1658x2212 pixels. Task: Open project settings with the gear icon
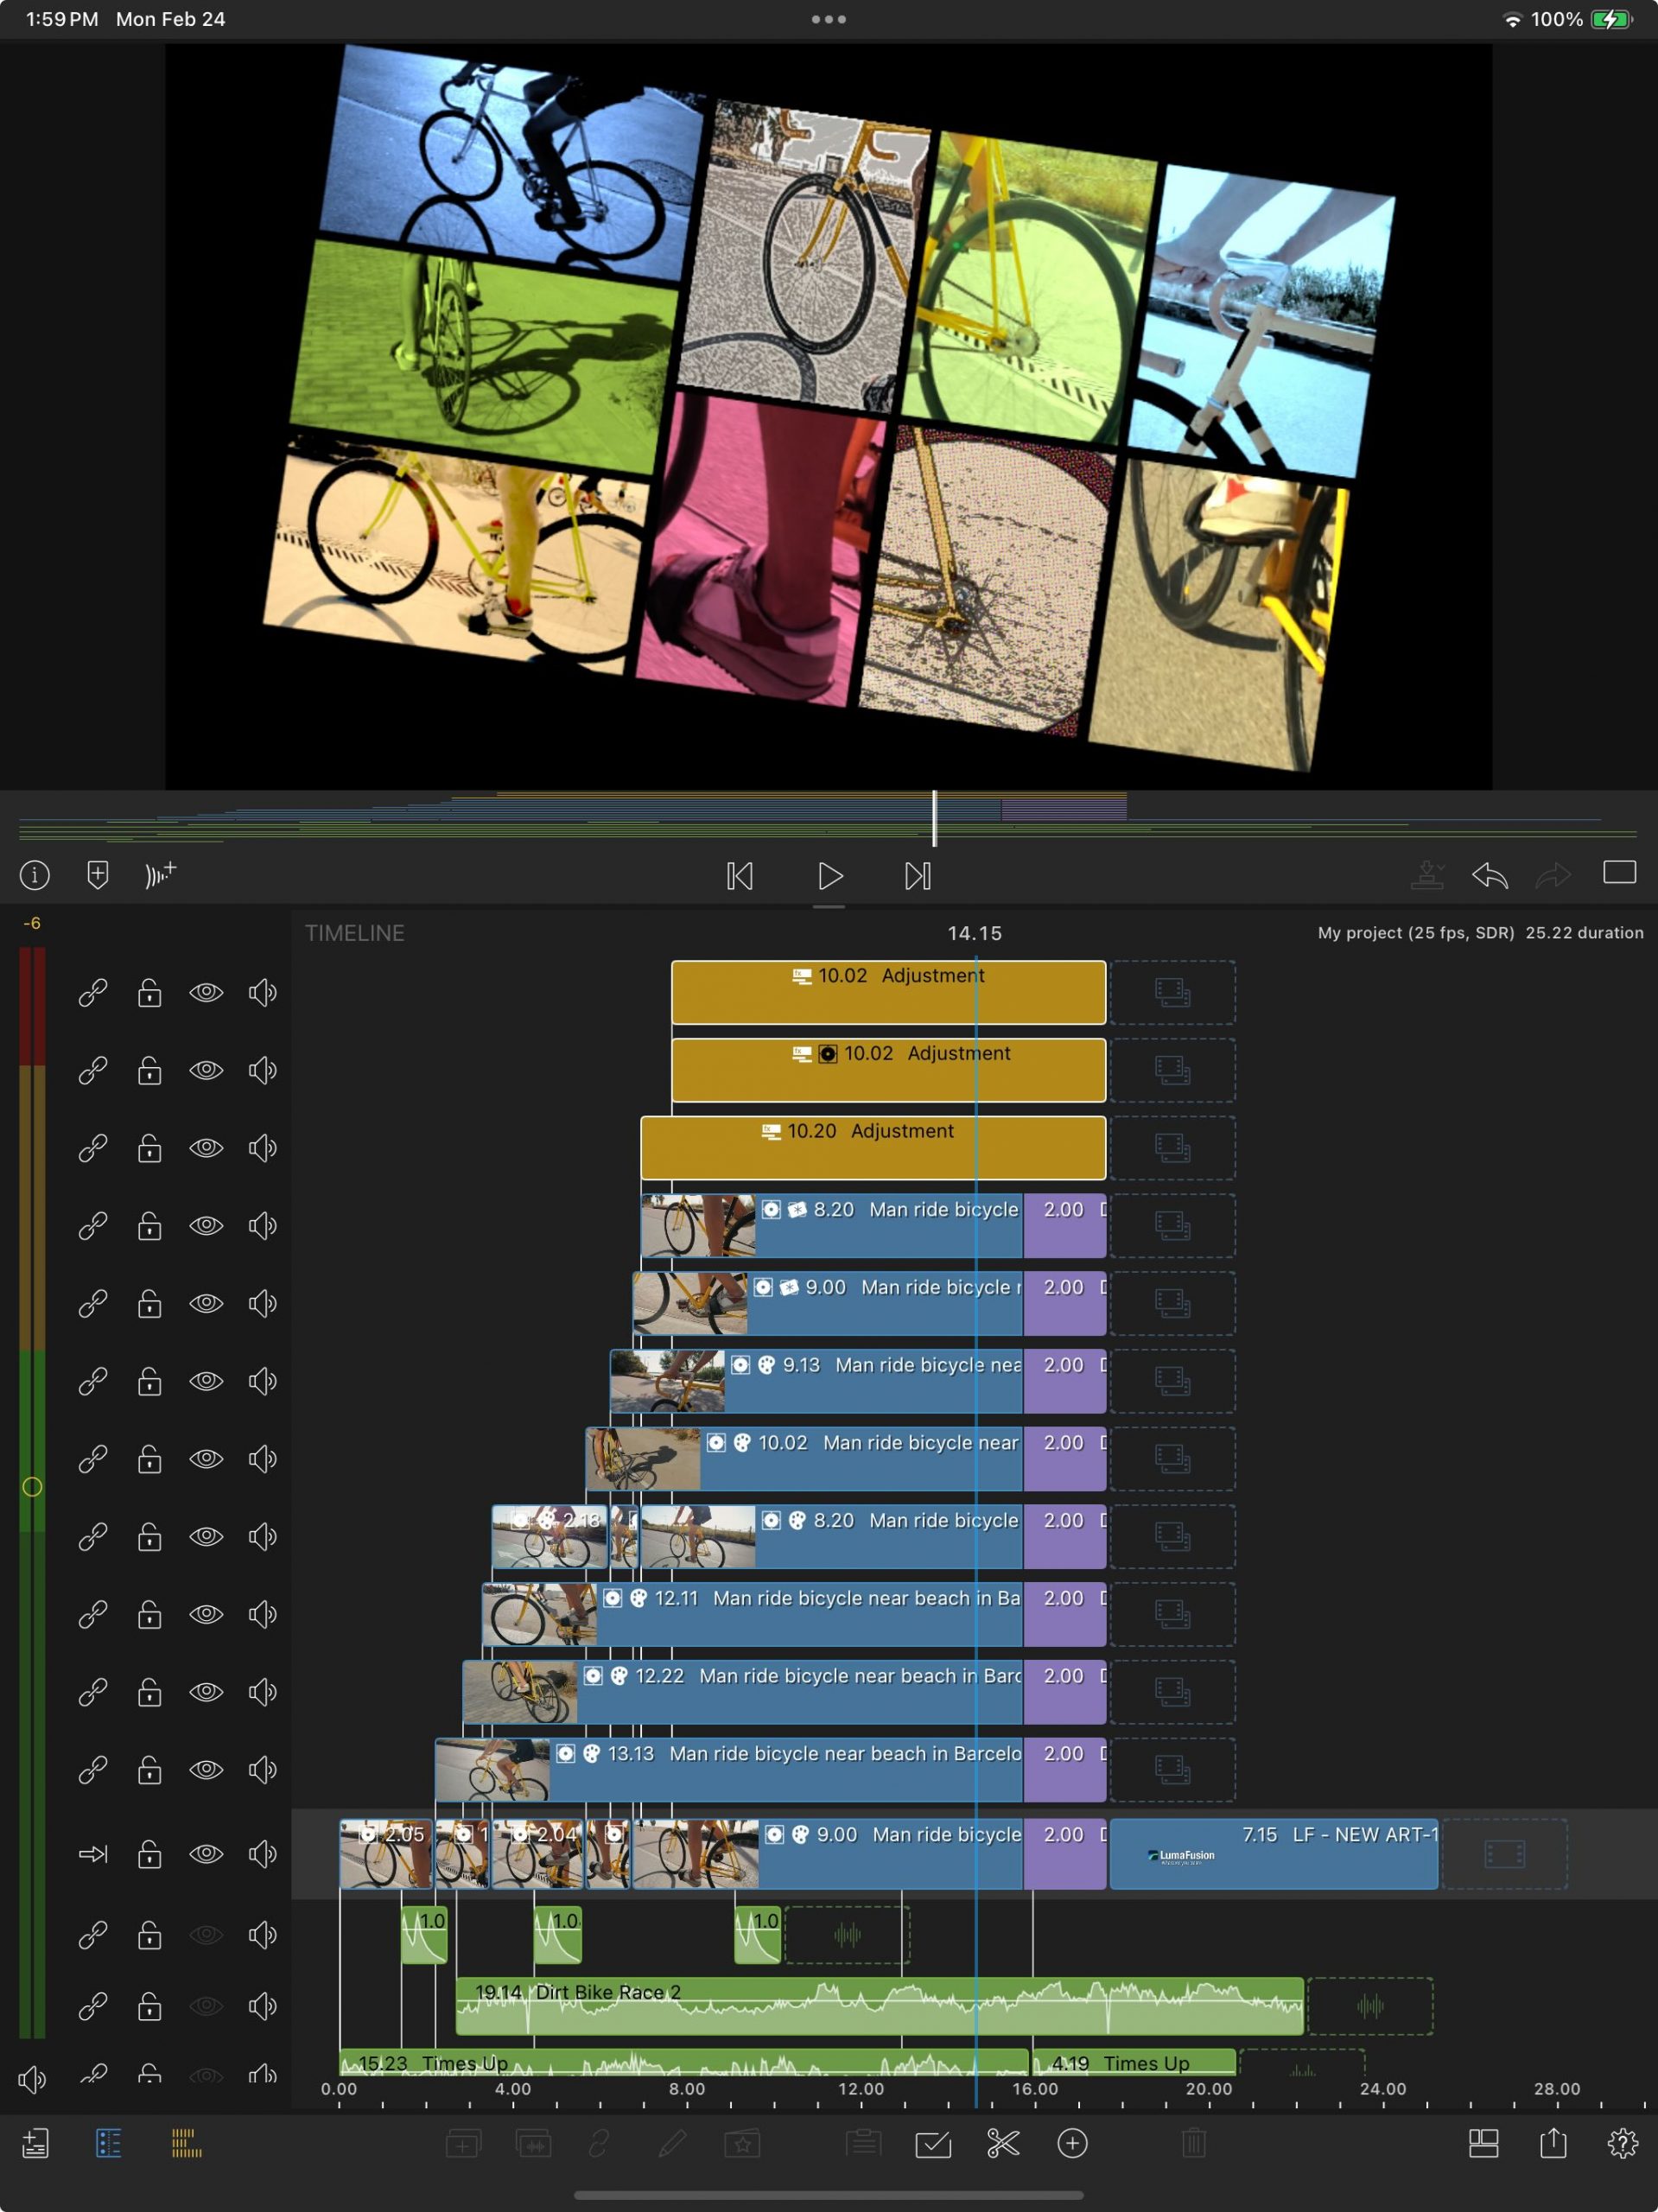(1622, 2143)
